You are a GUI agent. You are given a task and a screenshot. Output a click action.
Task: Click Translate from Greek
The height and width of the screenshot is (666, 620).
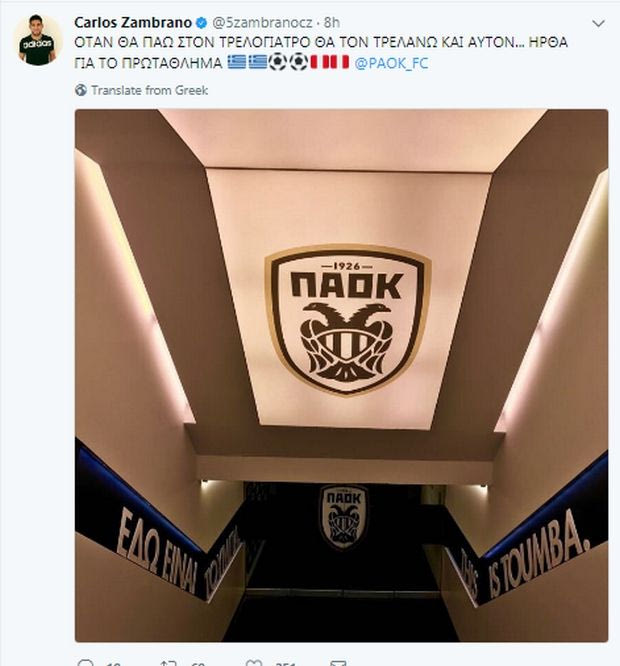point(149,90)
